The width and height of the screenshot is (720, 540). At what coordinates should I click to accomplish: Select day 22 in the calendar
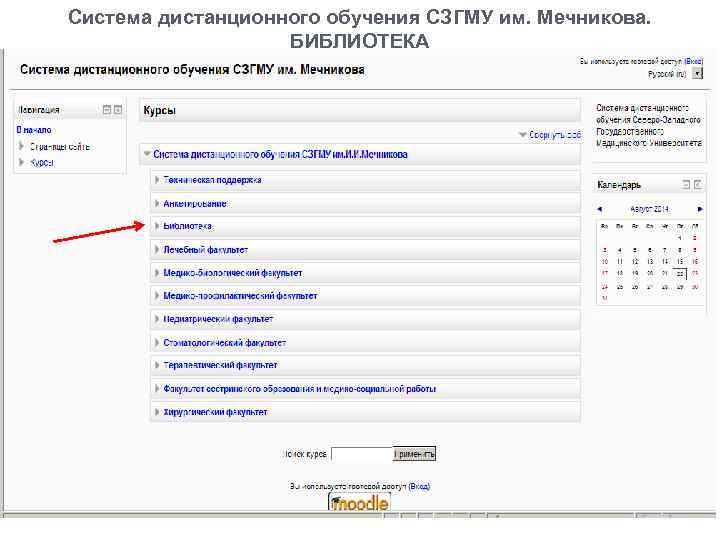(x=680, y=274)
